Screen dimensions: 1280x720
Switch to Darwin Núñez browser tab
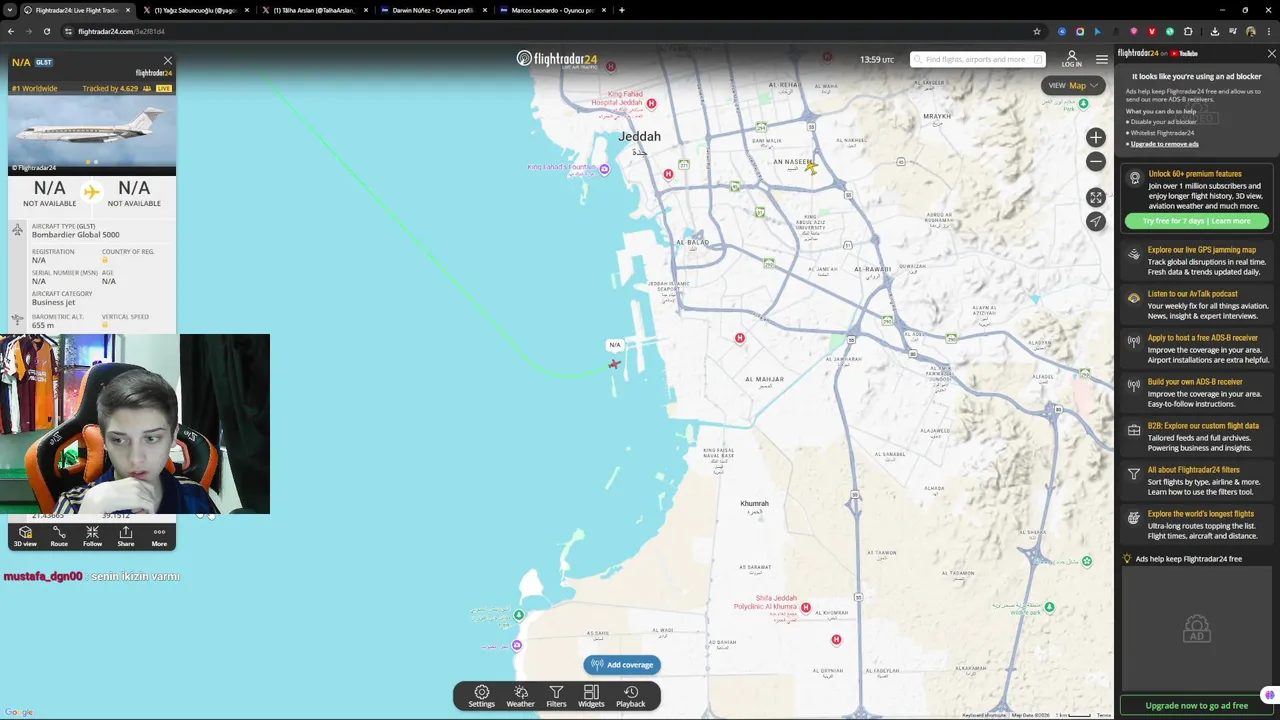[x=433, y=10]
